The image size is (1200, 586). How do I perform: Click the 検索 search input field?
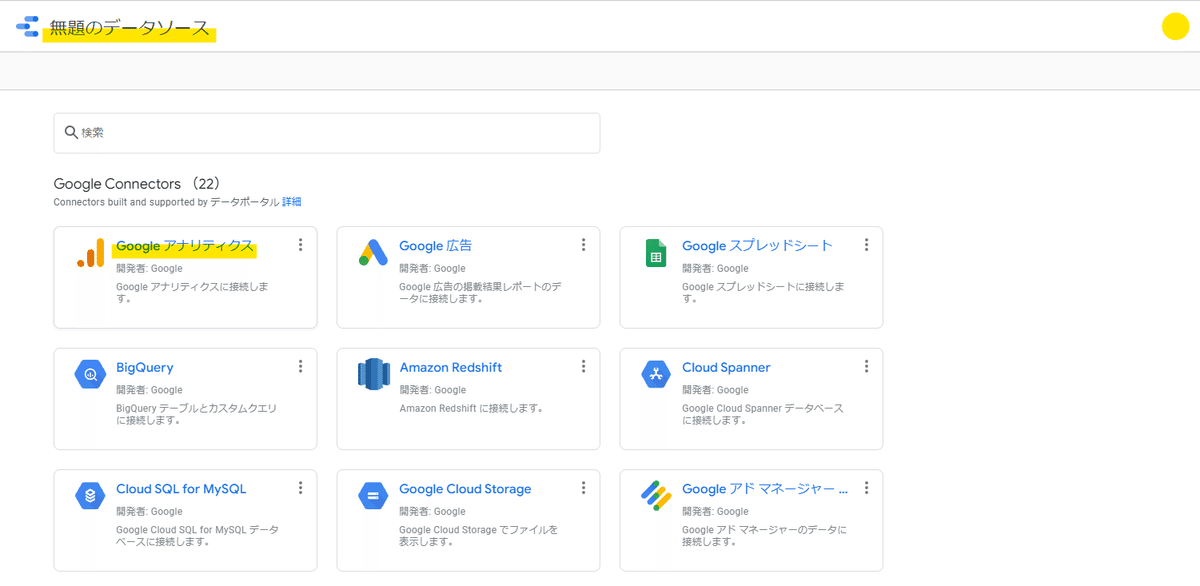[327, 133]
